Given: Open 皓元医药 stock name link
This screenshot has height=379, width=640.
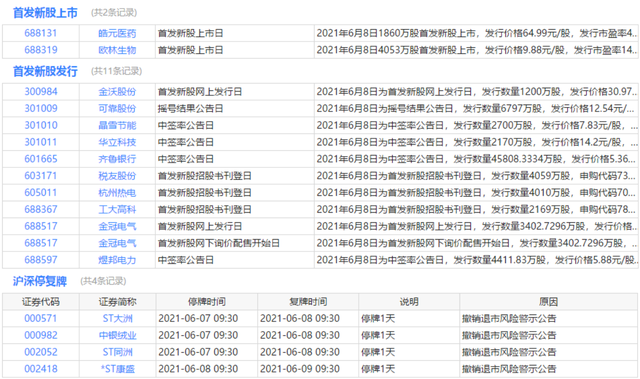Looking at the screenshot, I should tap(117, 33).
